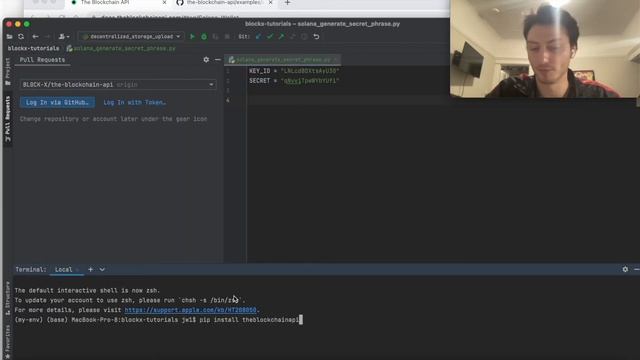Close the GitHub examples browser tab
The height and width of the screenshot is (360, 640).
[x=270, y=2]
